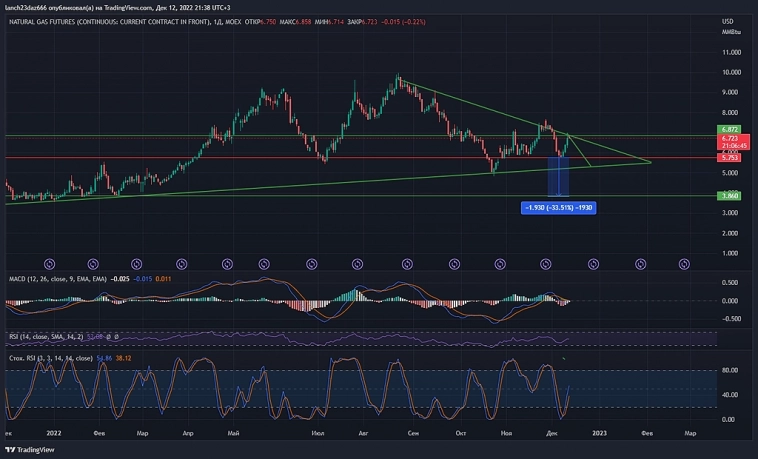Click the event marker icon above the 2023 label
The image size is (758, 459).
594,264
